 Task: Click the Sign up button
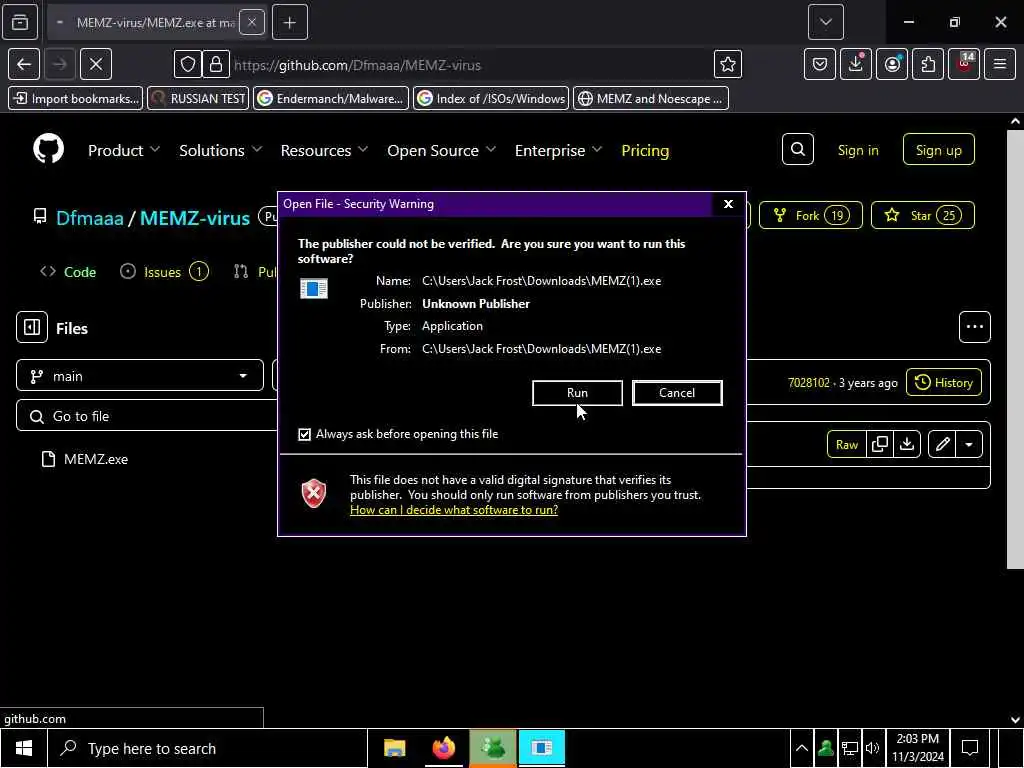[x=938, y=150]
